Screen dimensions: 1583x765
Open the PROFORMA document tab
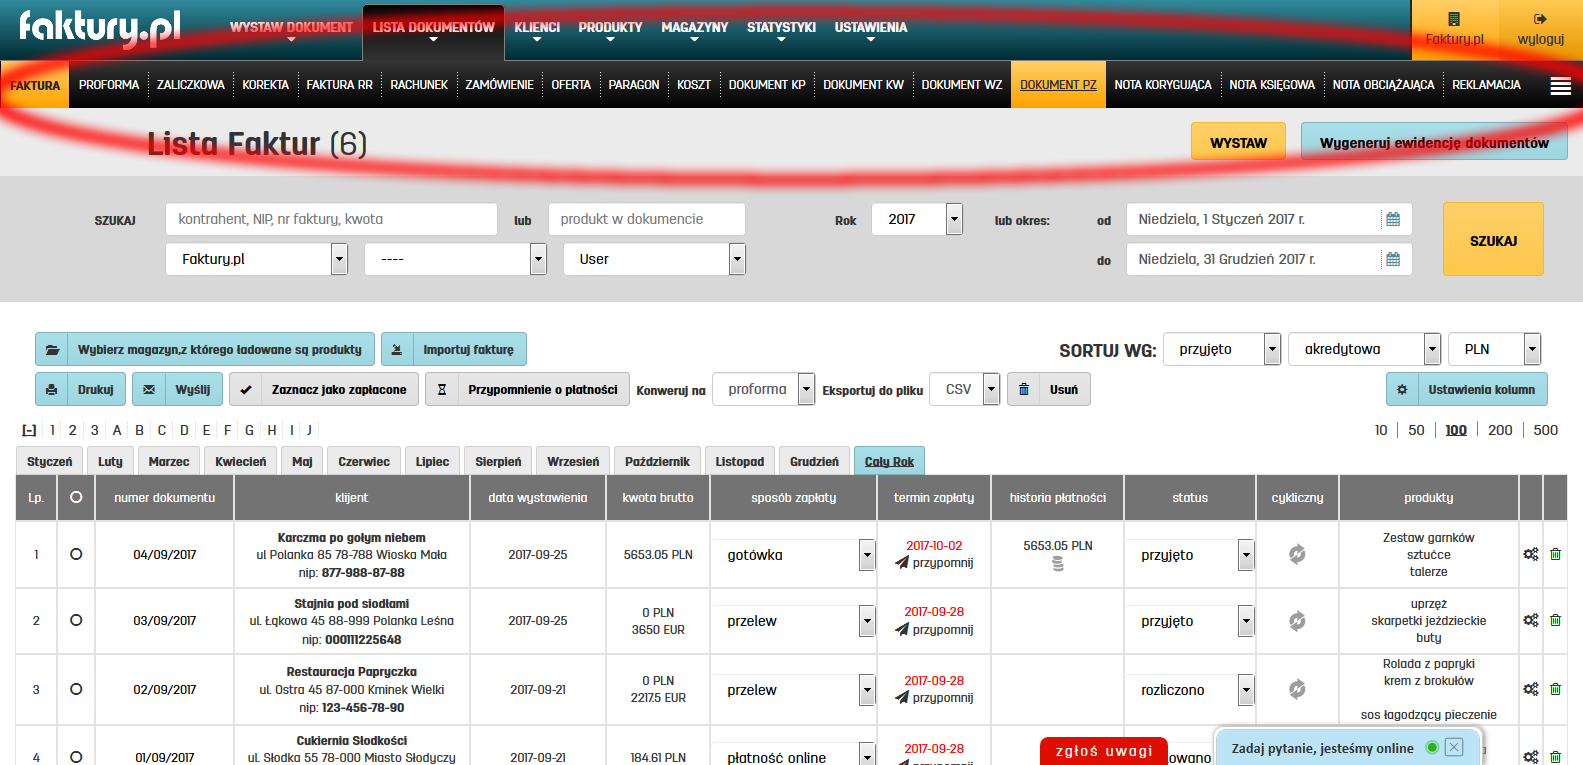(109, 85)
